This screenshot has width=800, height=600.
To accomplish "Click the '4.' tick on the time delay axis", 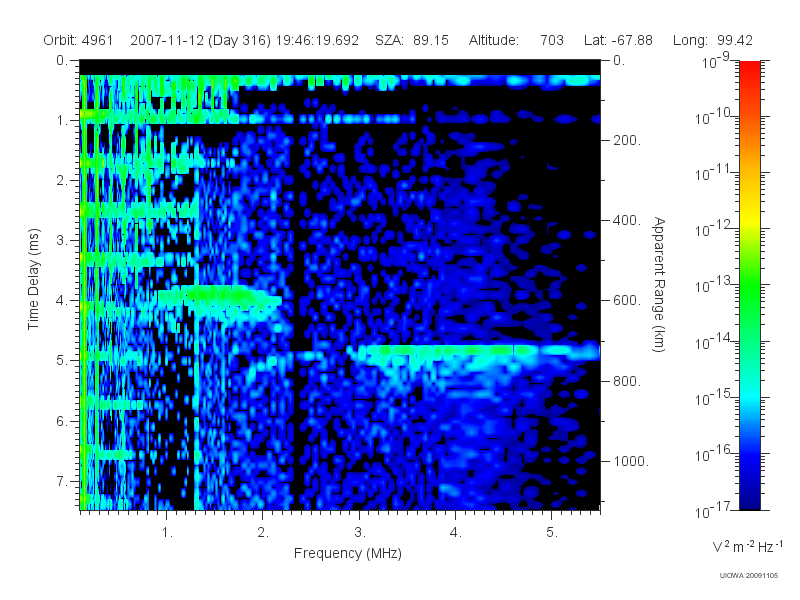I will tap(62, 301).
